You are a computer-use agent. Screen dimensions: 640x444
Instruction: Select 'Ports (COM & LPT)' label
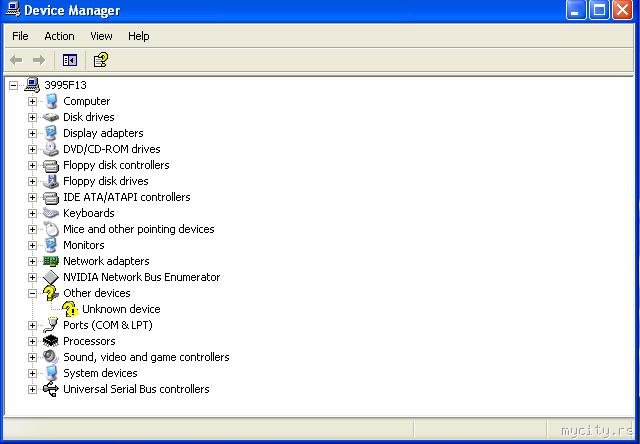click(108, 325)
